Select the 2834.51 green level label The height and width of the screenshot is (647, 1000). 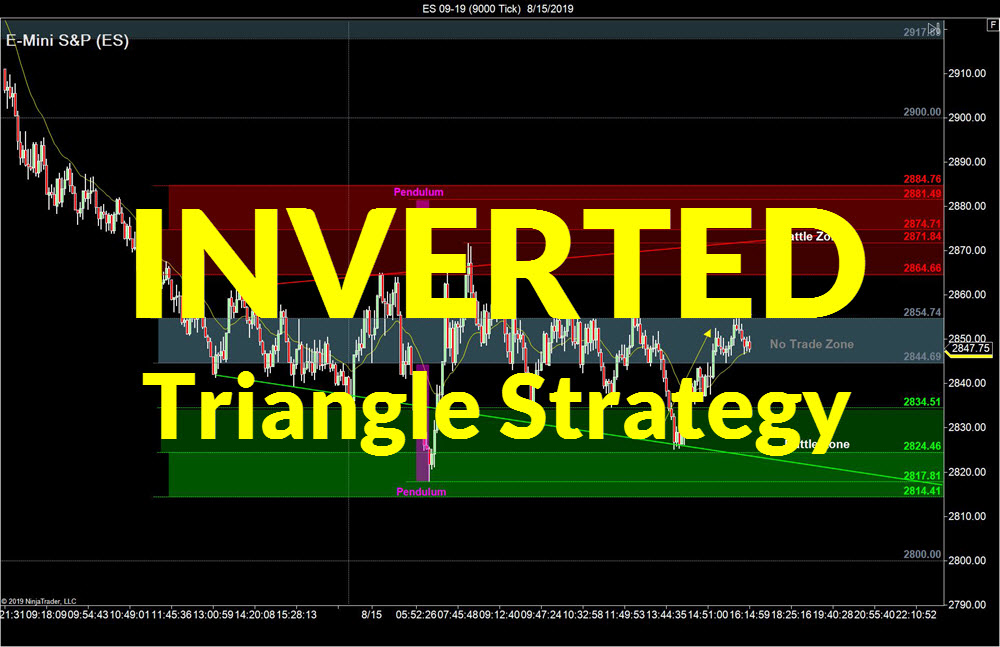tap(922, 401)
